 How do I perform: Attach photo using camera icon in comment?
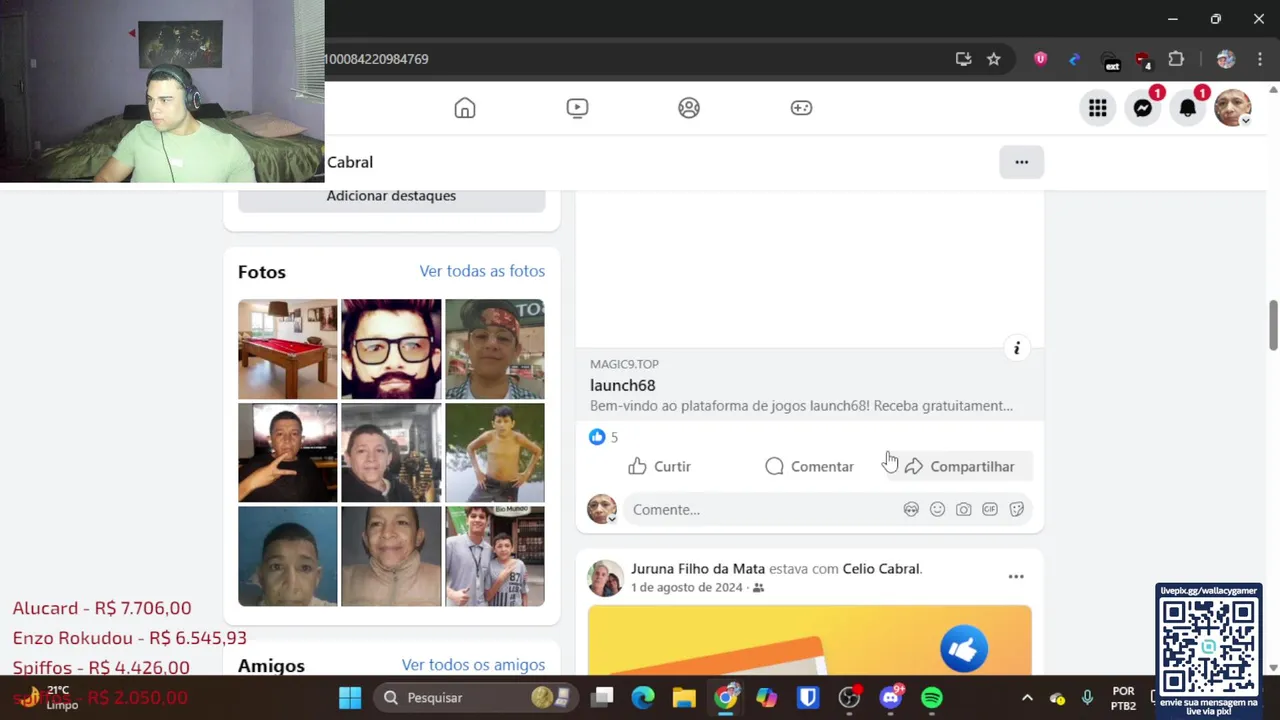tap(963, 509)
